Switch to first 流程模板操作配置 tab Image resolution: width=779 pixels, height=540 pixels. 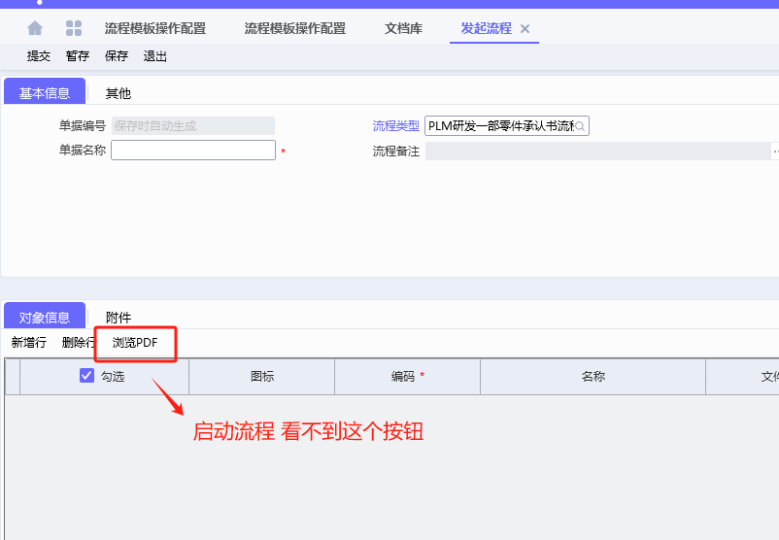pos(155,29)
